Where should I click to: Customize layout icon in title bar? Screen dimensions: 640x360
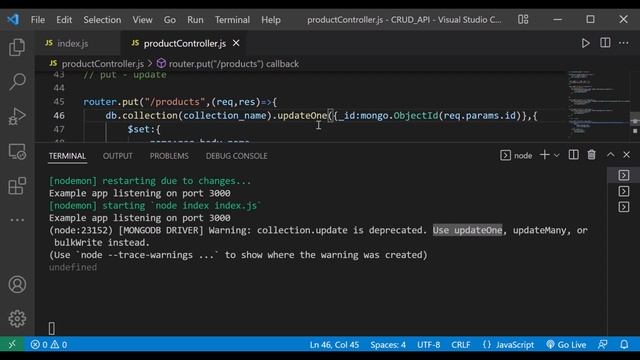523,19
